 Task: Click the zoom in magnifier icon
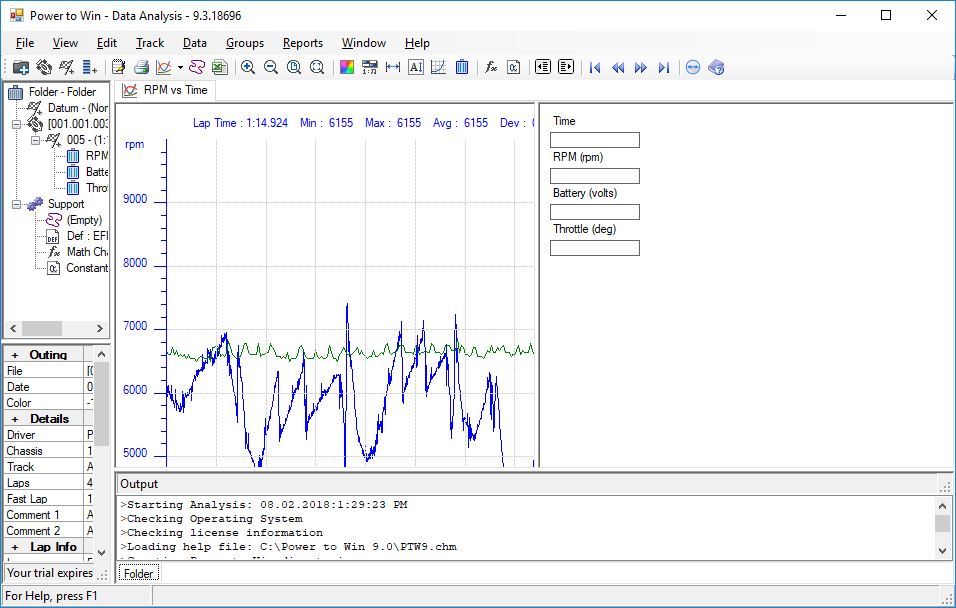tap(248, 67)
